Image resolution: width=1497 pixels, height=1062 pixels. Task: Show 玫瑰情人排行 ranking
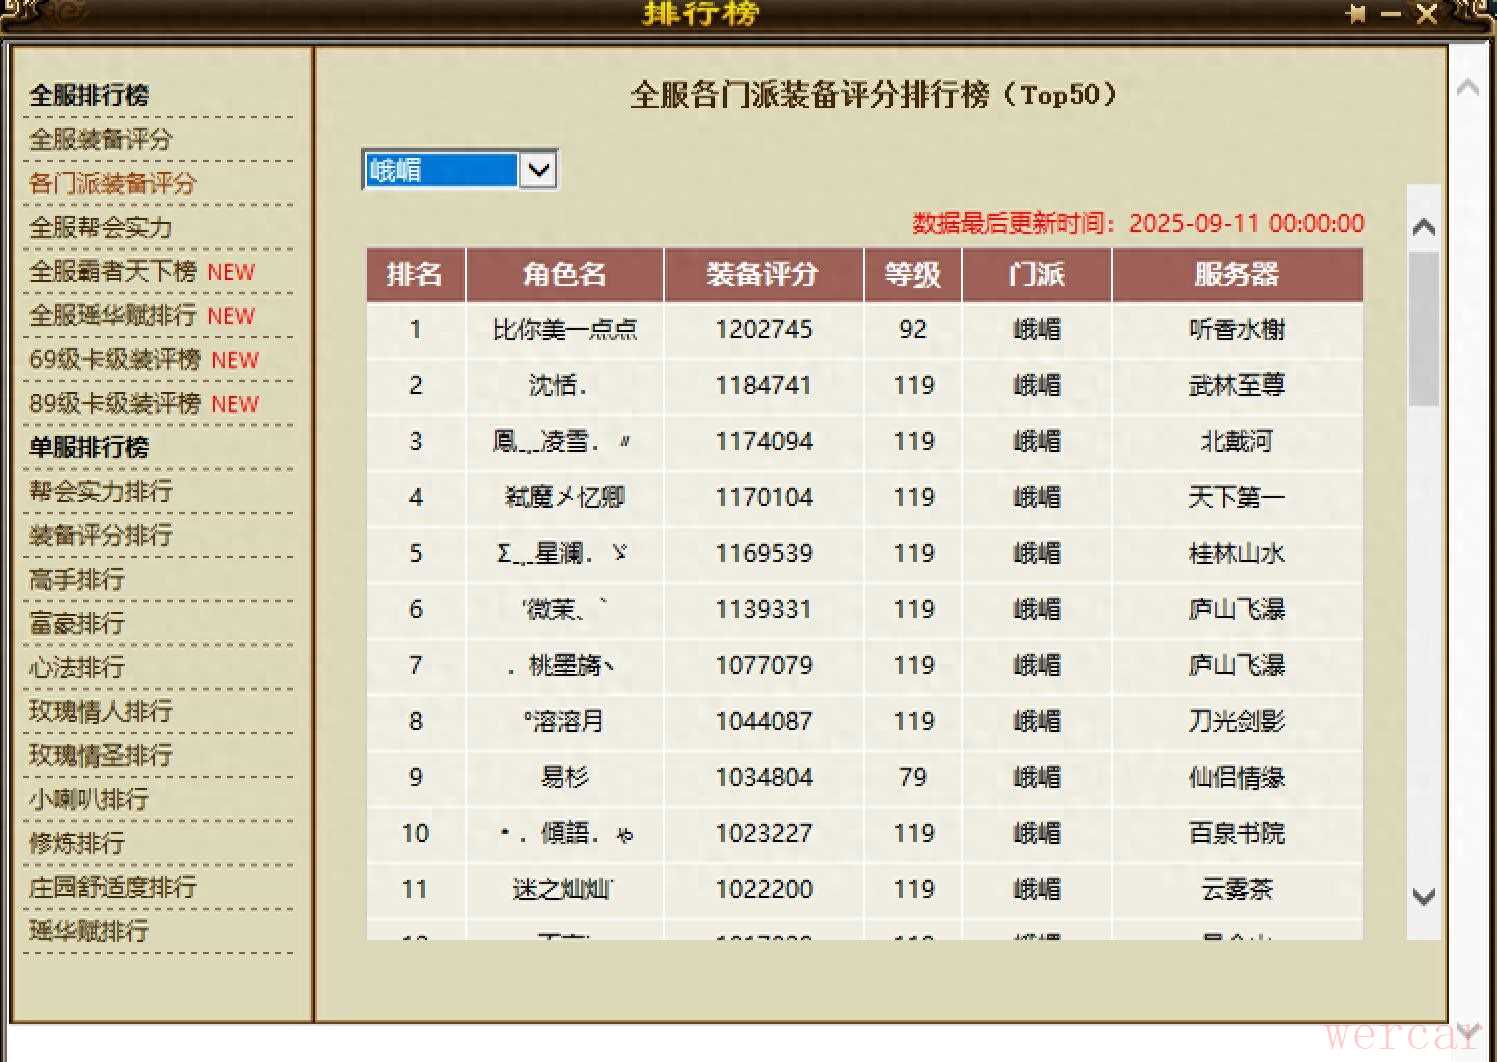(101, 711)
